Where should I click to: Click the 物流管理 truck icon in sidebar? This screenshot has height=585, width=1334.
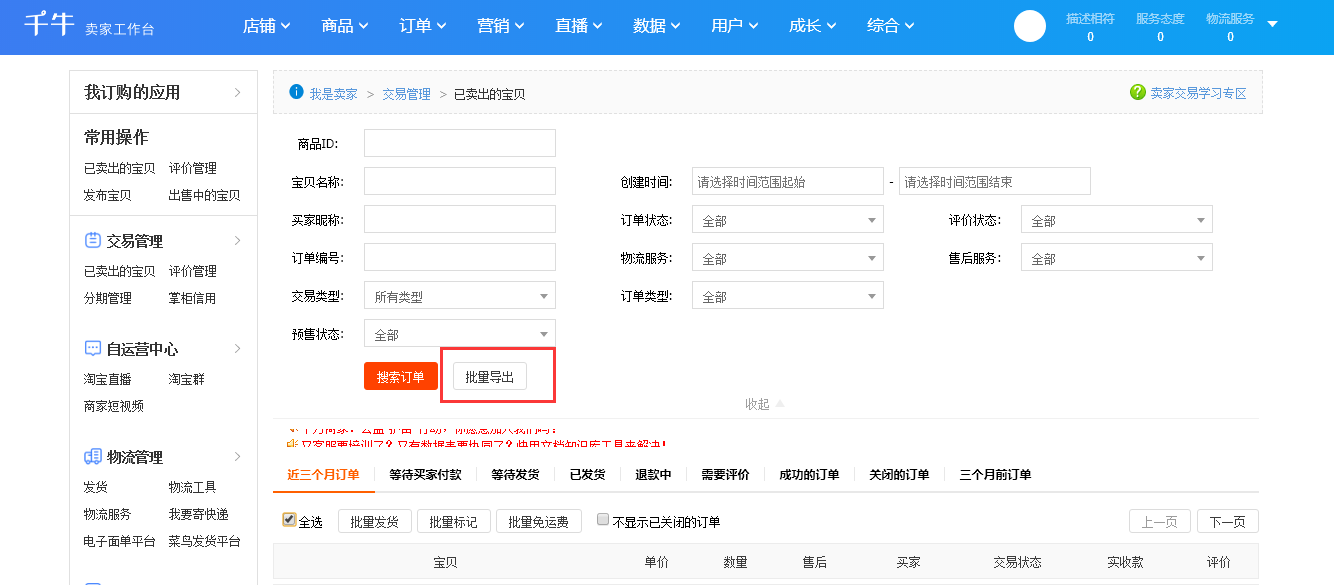[93, 456]
